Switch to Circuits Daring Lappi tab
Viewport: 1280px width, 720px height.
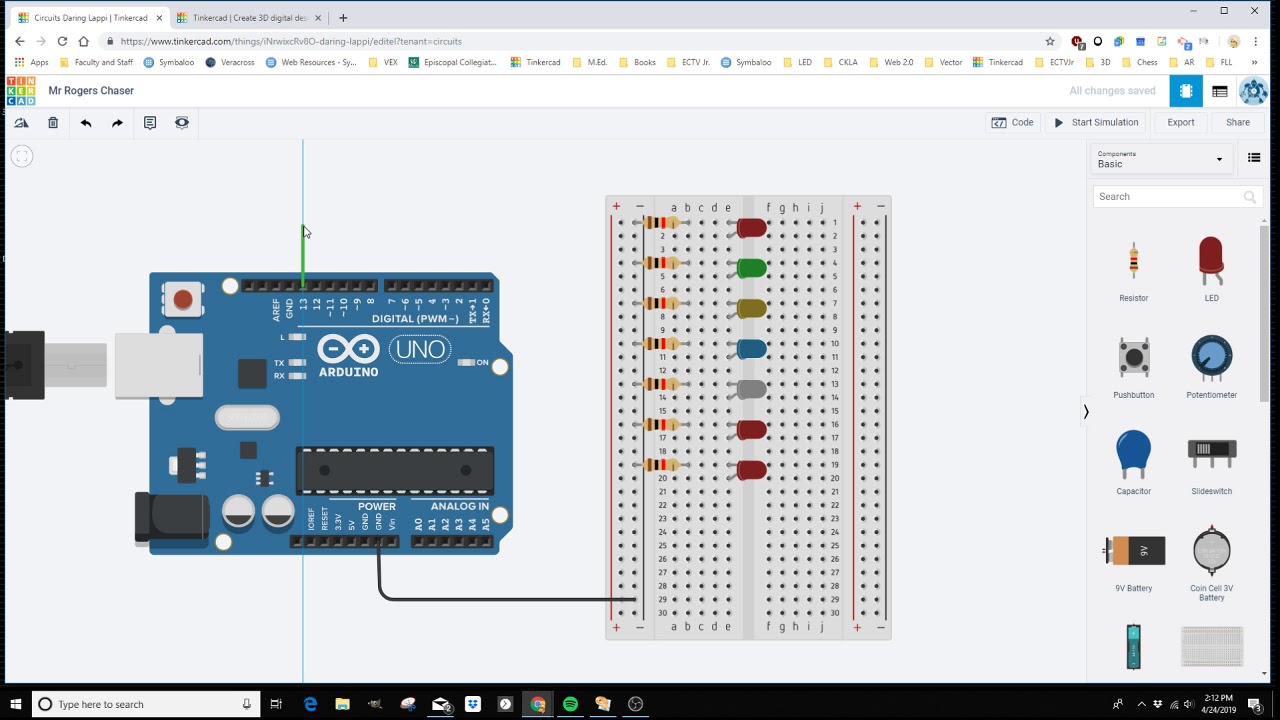(x=88, y=18)
